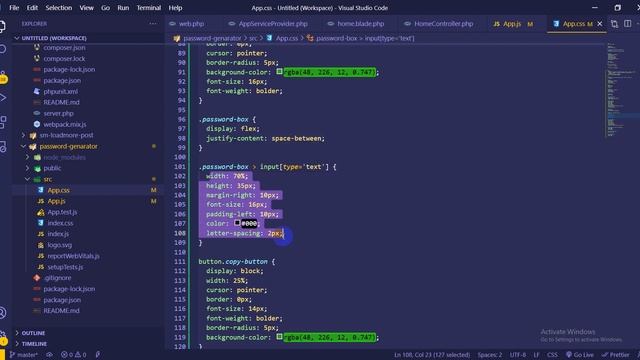Open webpack.mix.js file

tap(64, 124)
